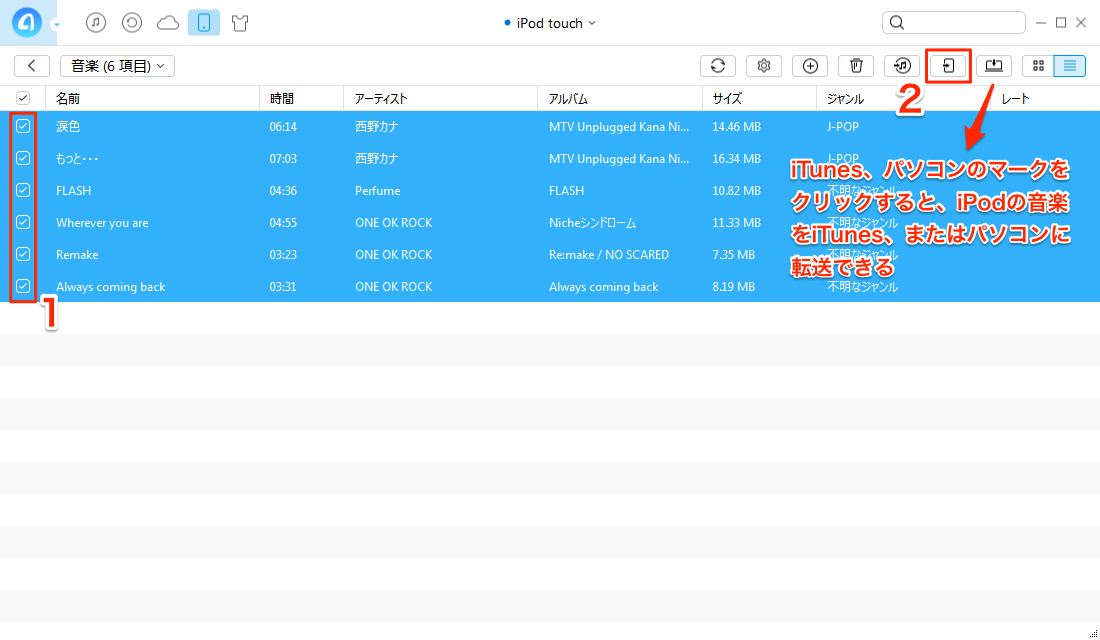Click the Perfume artist cell
Image resolution: width=1100 pixels, height=640 pixels.
pyautogui.click(x=377, y=191)
